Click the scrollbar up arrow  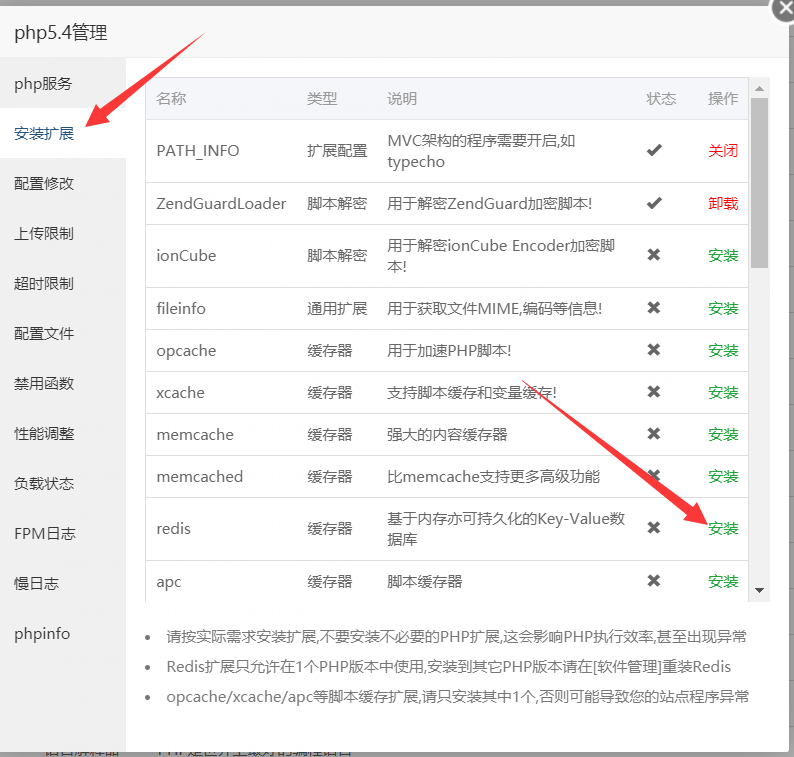tap(759, 89)
